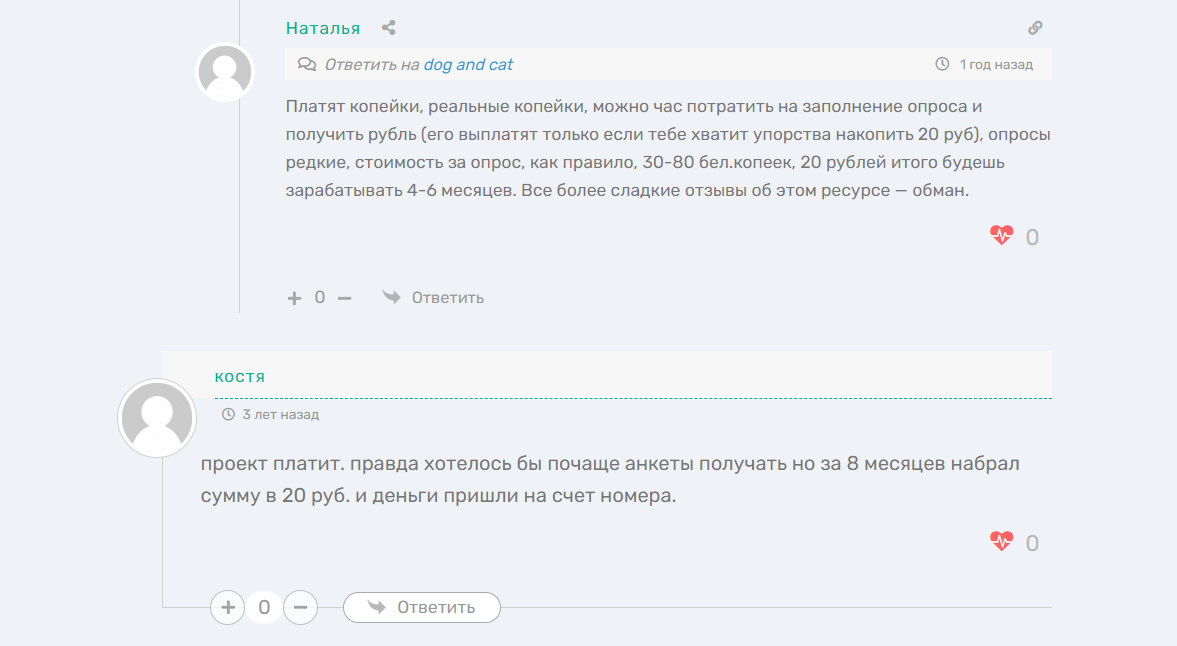Viewport: 1177px width, 646px height.
Task: Click the reply speech-bubble icon before Ответить на
Action: [307, 65]
